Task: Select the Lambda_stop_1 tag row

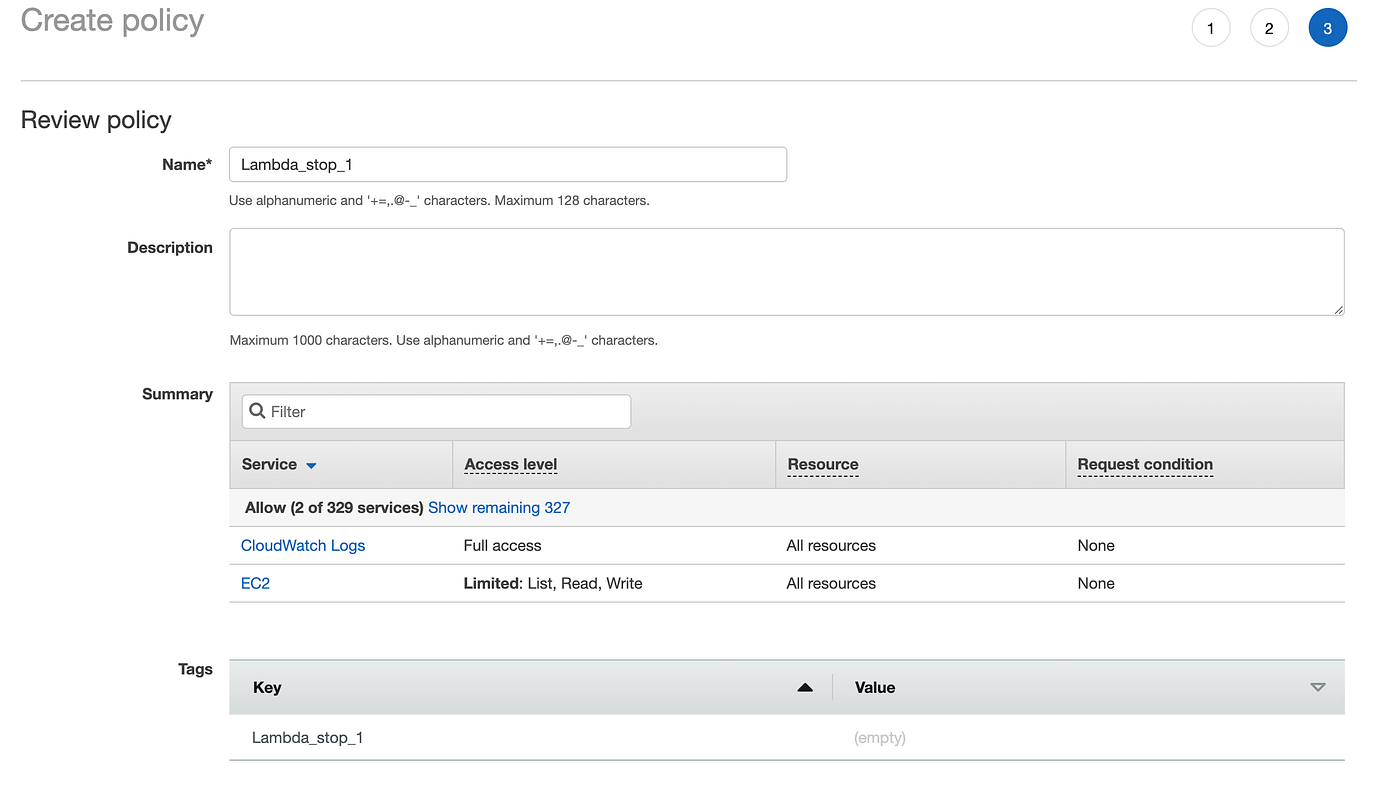Action: pos(308,738)
